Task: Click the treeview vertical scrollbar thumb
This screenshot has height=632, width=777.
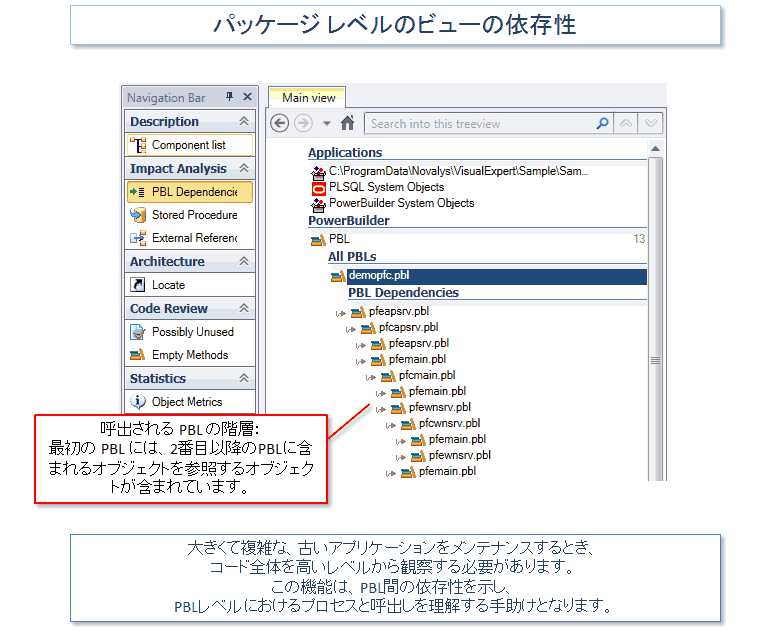Action: pyautogui.click(x=656, y=360)
